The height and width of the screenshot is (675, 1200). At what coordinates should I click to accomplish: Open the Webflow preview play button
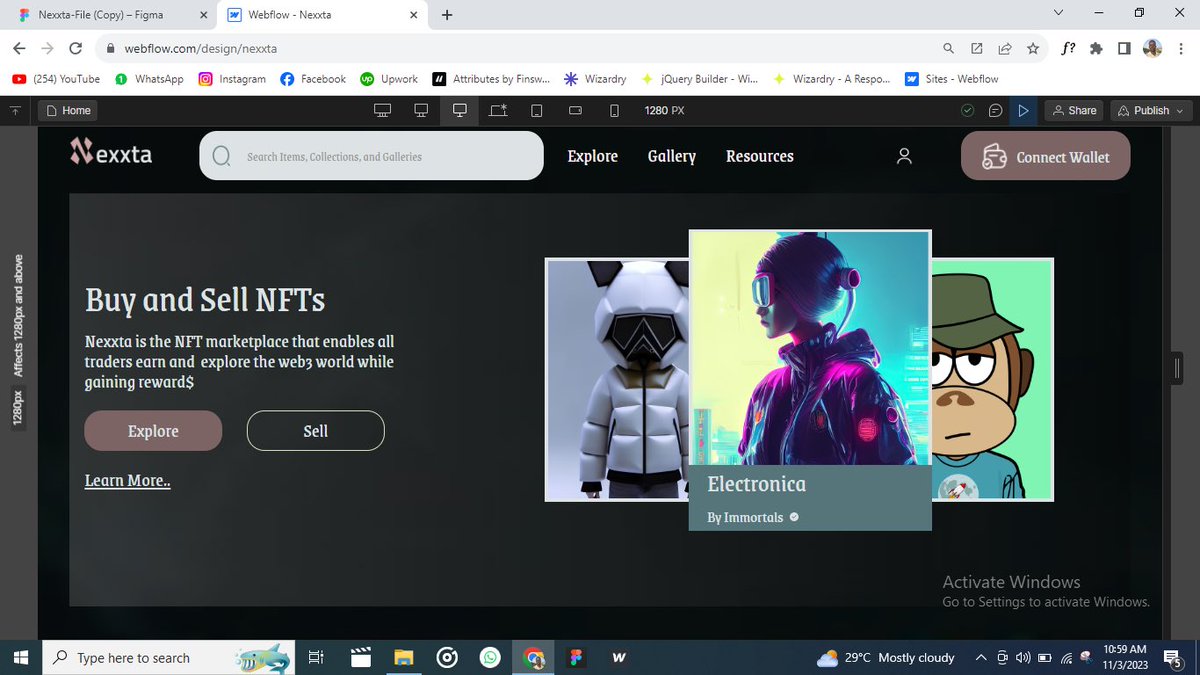pos(1023,110)
